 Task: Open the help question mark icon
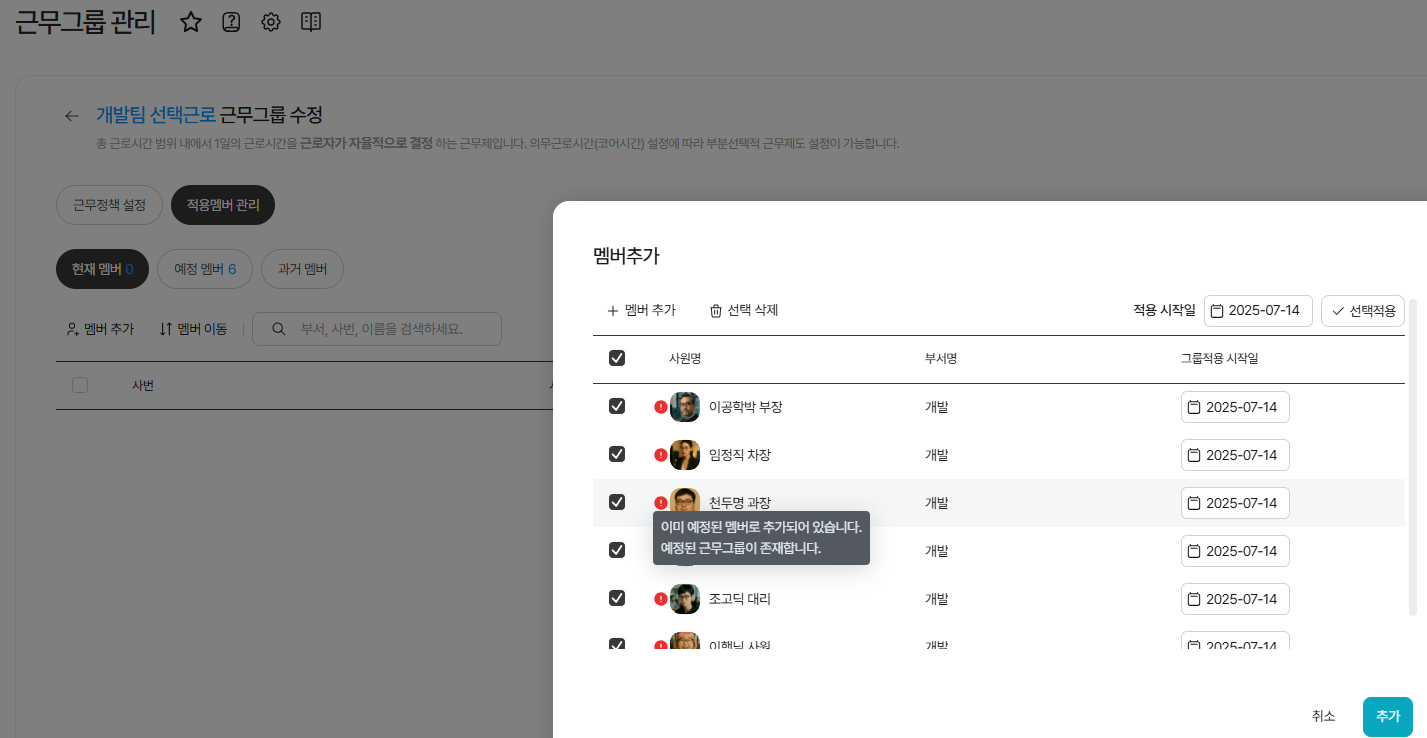click(231, 22)
